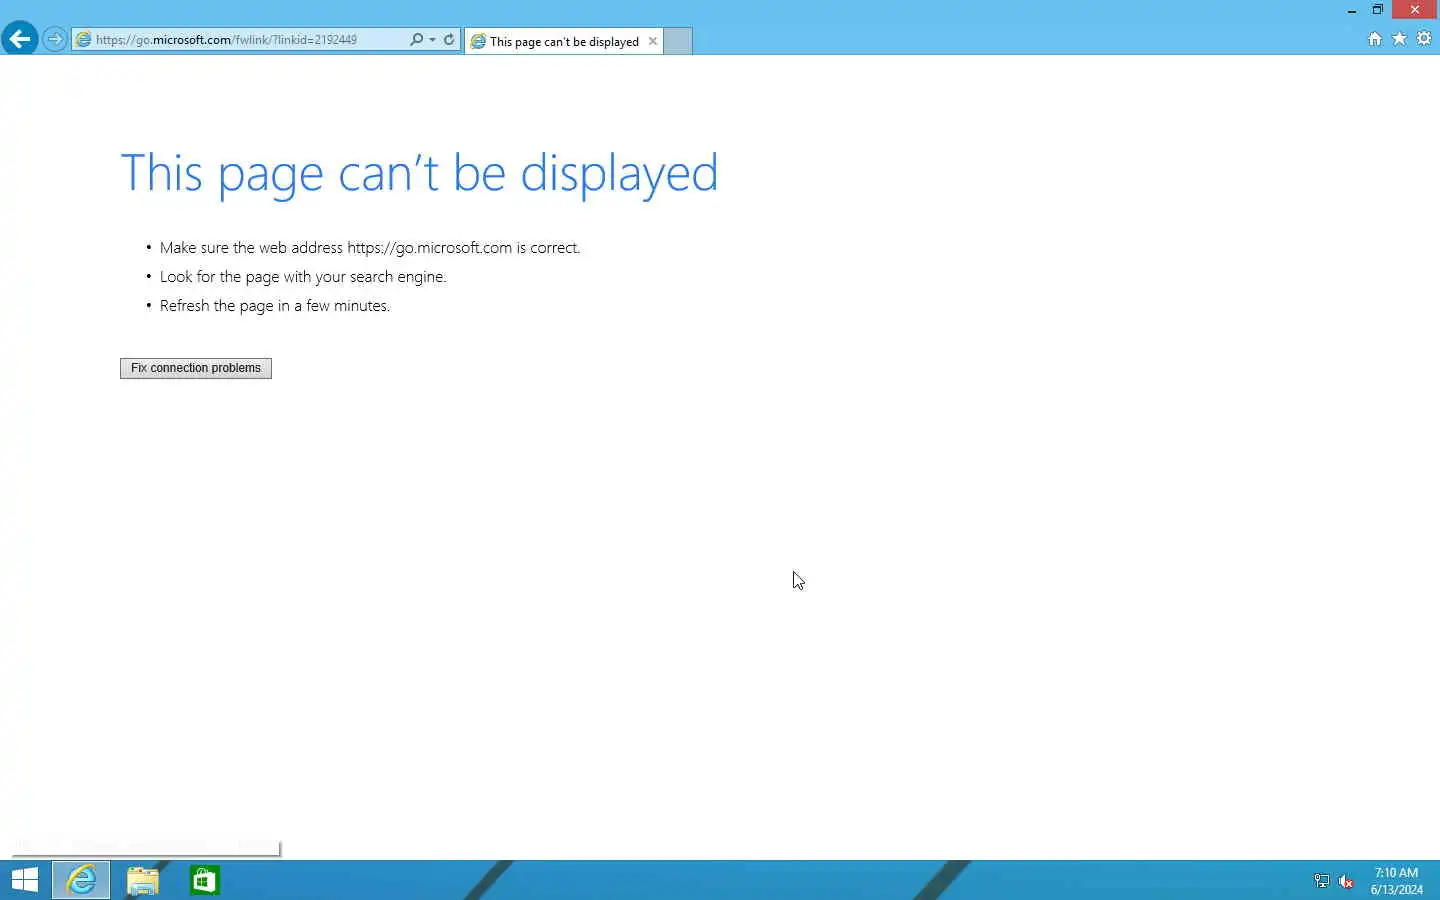
Task: Close the 'This page can't be displayed' tab
Action: tap(653, 41)
